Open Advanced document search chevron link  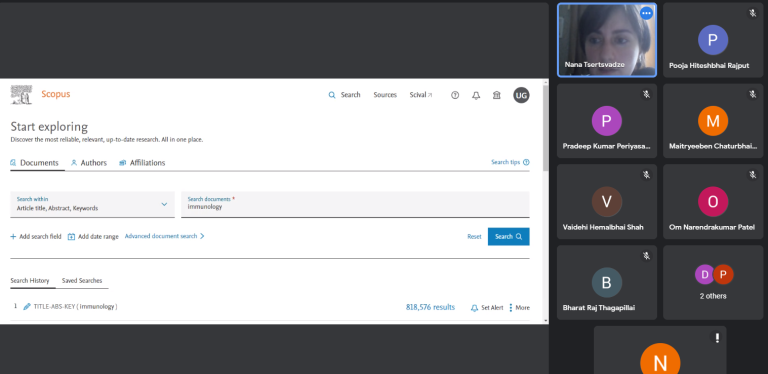tap(165, 236)
